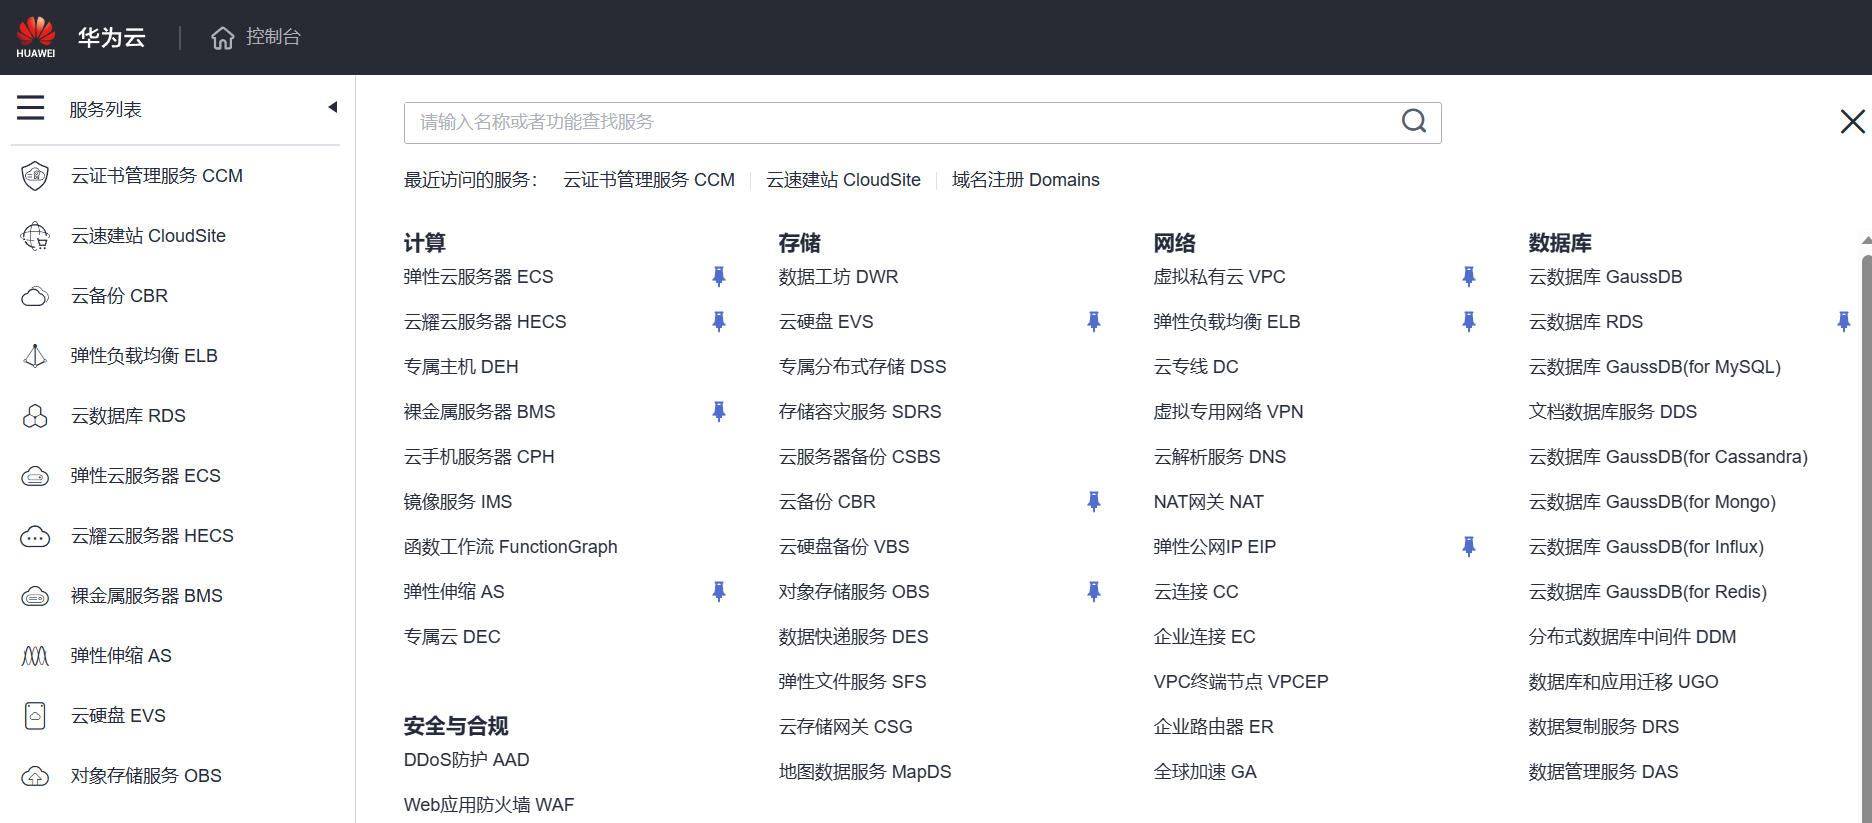
Task: Click the HECS sidebar icon
Action: tap(35, 536)
